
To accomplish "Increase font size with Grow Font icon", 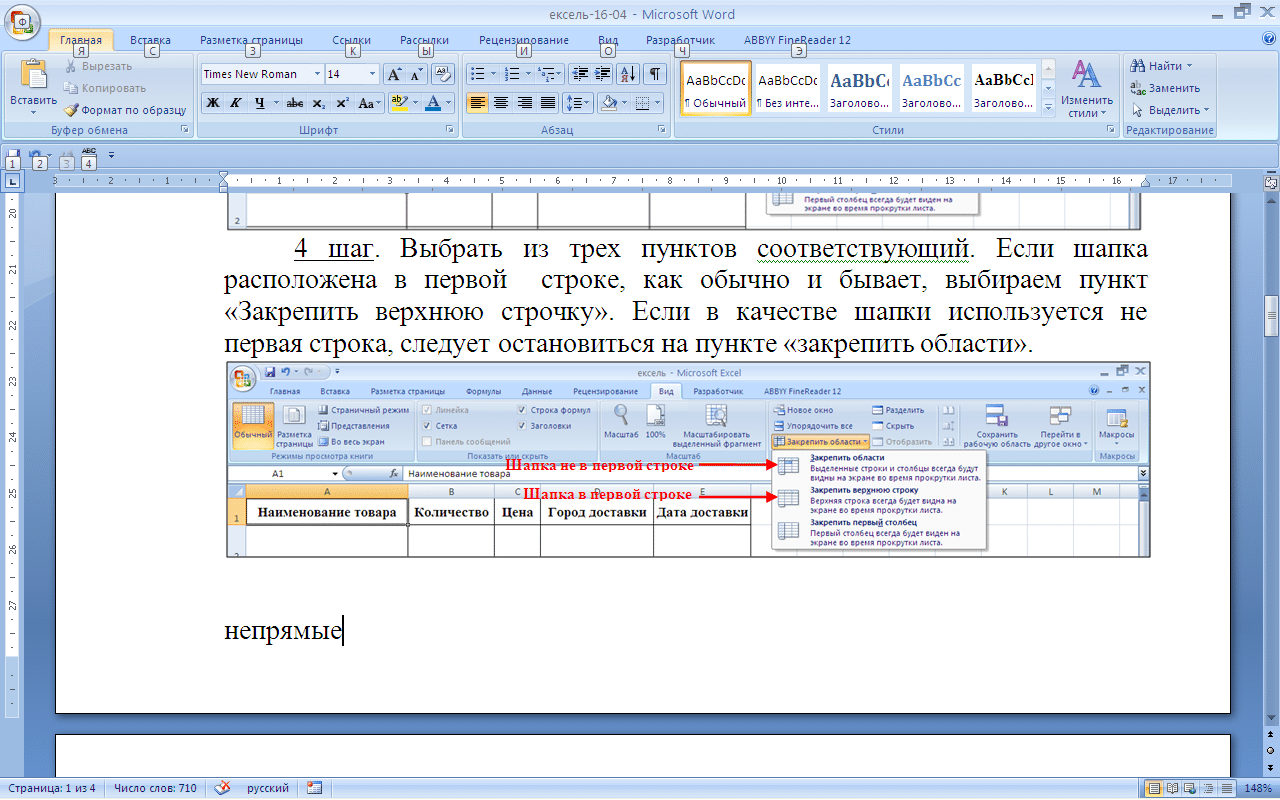I will tap(394, 74).
